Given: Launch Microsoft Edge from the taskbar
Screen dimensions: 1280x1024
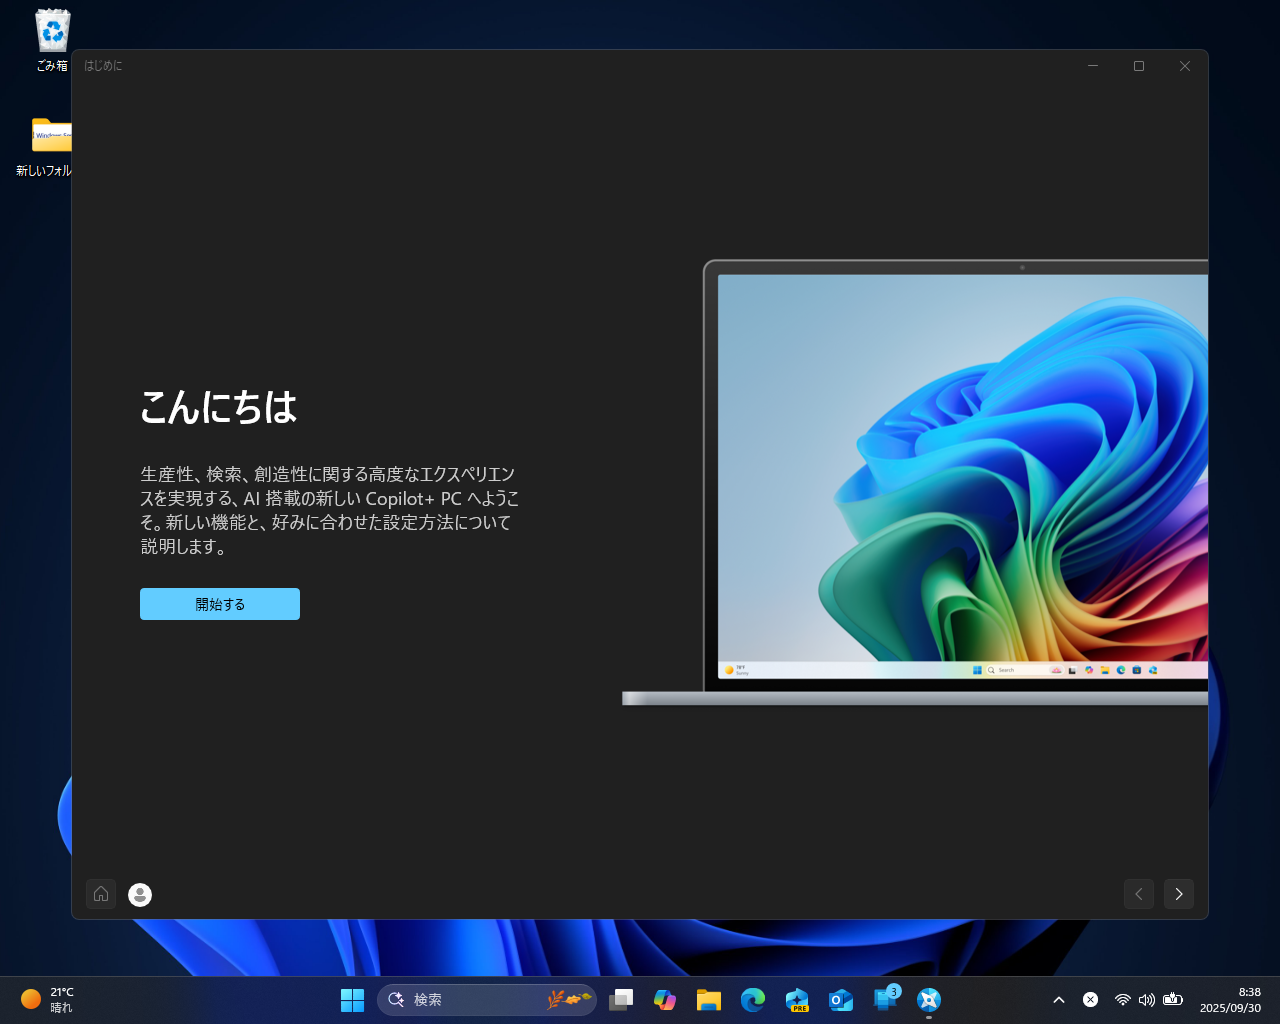Looking at the screenshot, I should pos(752,999).
